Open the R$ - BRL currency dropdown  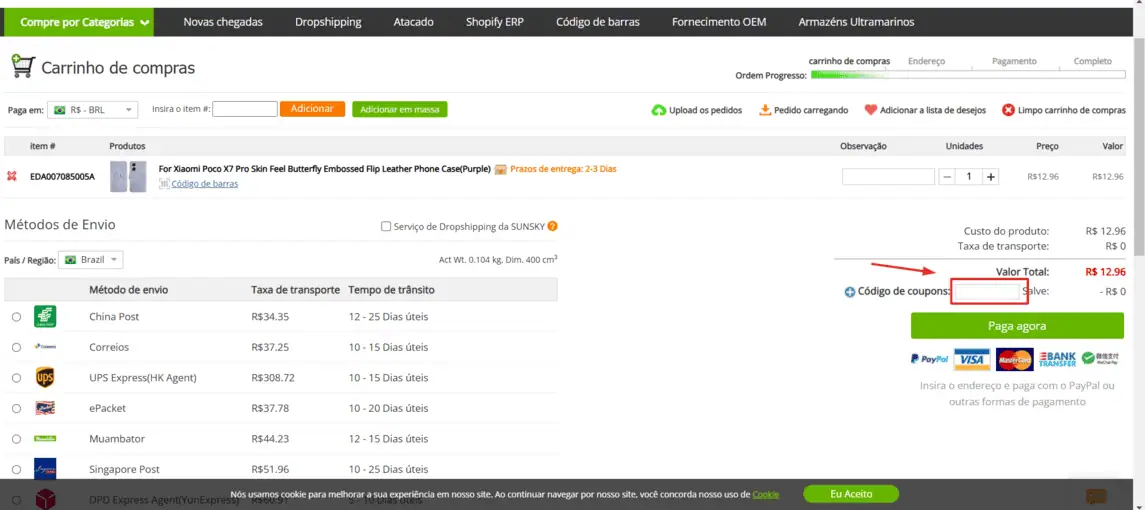(x=92, y=110)
